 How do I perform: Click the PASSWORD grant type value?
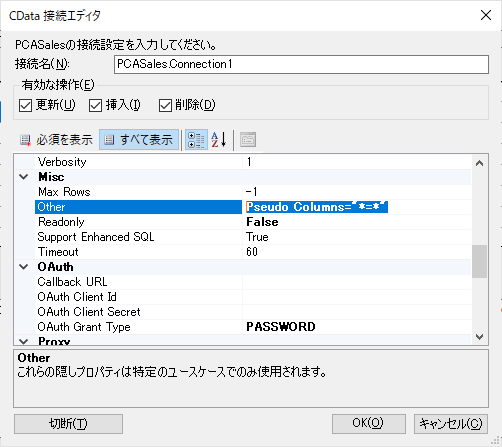(281, 327)
